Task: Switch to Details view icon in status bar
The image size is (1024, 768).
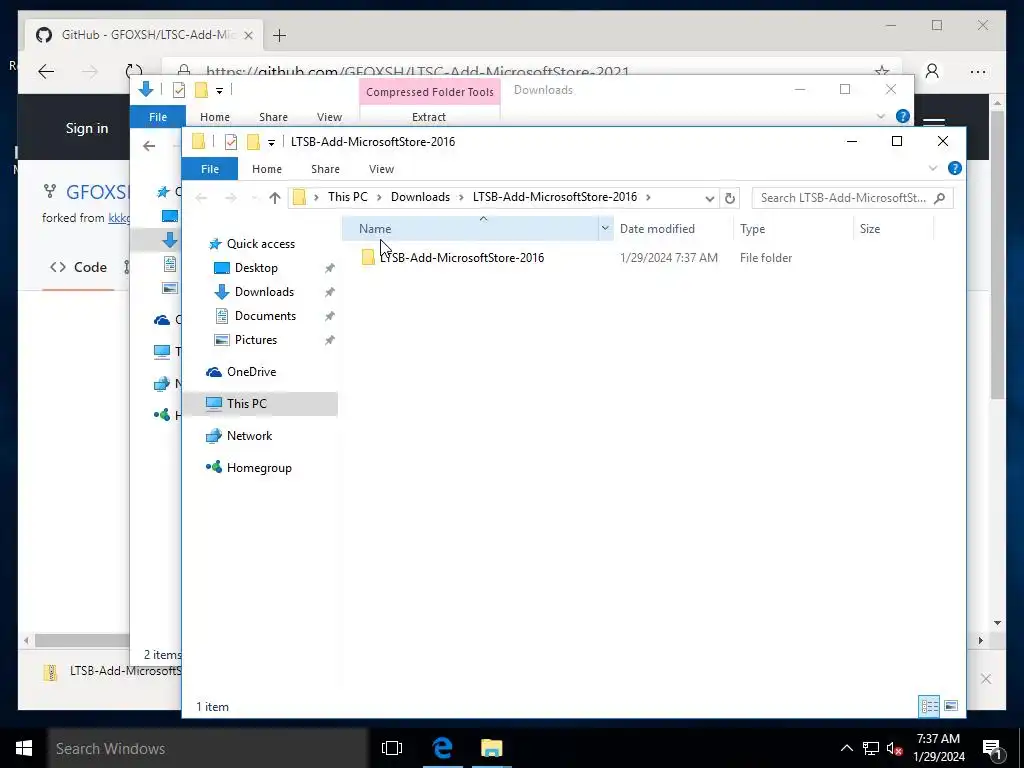Action: (929, 706)
